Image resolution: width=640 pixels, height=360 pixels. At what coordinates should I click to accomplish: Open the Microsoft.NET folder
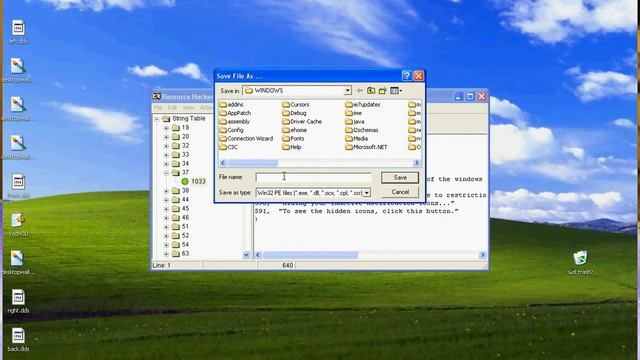pos(366,147)
